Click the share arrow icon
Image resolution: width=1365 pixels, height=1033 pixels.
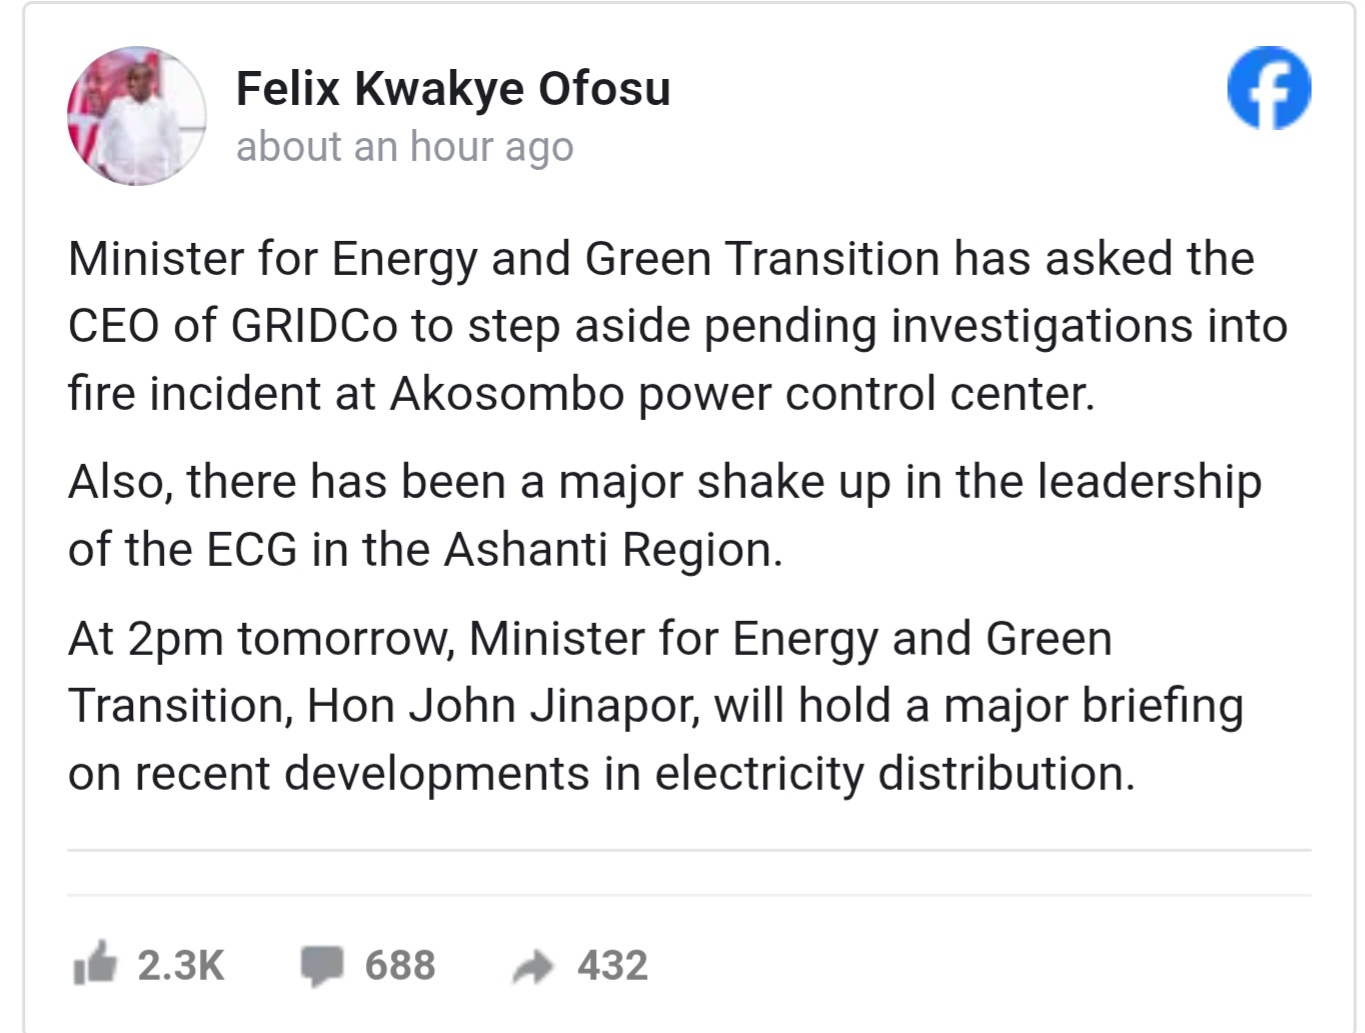coord(533,966)
